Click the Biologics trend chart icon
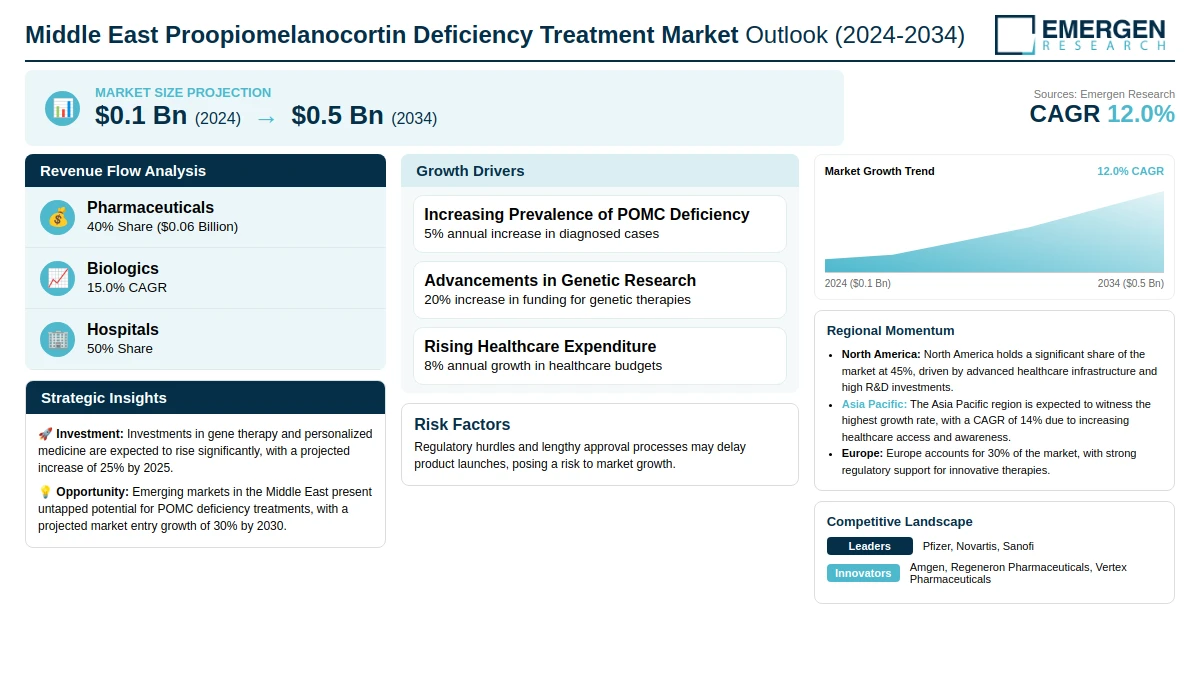The image size is (1200, 700). (58, 278)
